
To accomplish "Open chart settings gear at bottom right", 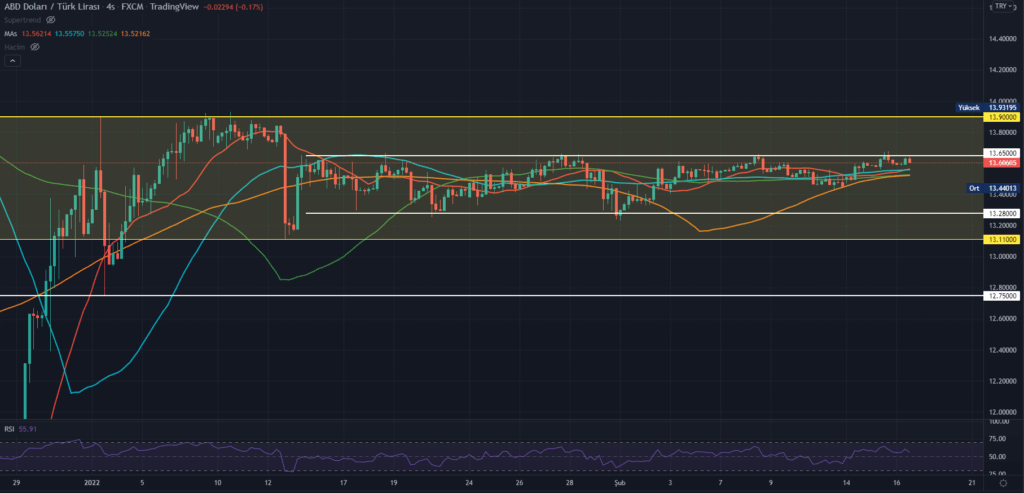I will coord(1002,482).
